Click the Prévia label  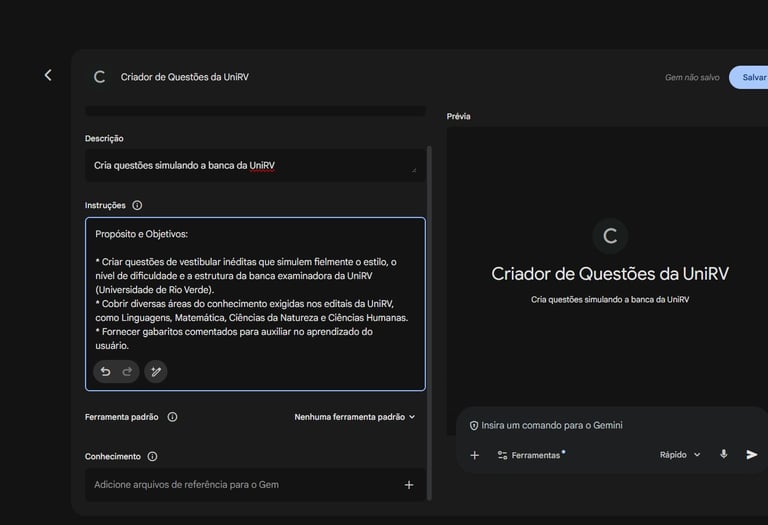tap(458, 117)
